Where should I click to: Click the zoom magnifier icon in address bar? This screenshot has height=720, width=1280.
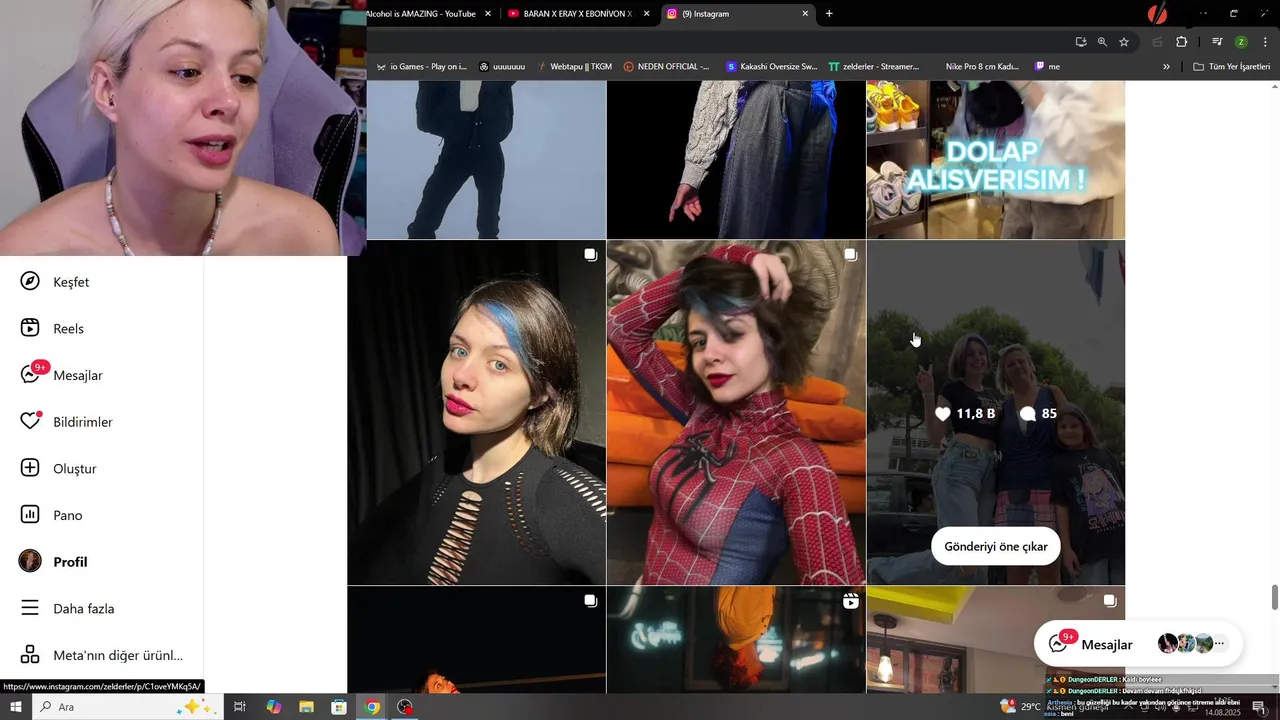click(x=1102, y=42)
